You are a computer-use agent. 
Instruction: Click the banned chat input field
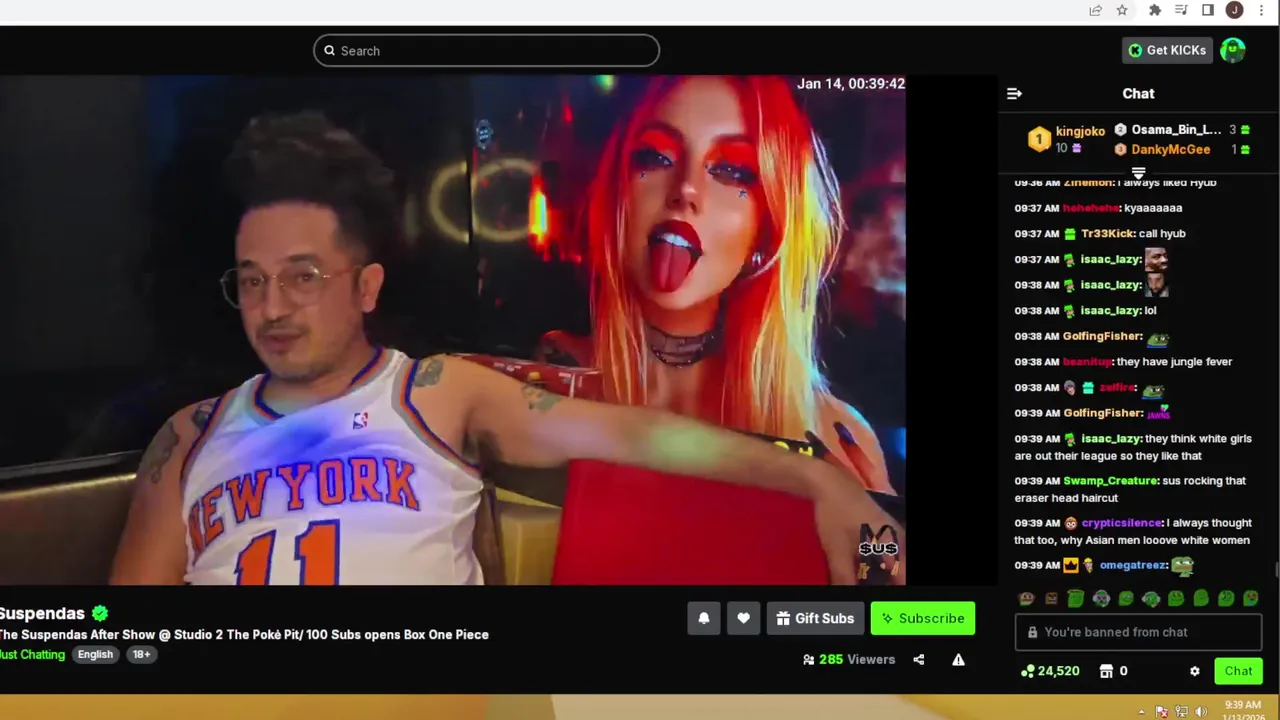pyautogui.click(x=1138, y=632)
